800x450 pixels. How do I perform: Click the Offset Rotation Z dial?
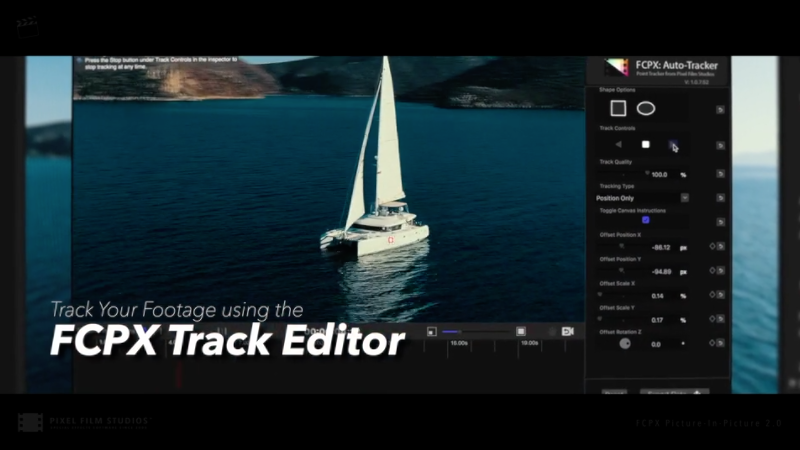(x=625, y=344)
